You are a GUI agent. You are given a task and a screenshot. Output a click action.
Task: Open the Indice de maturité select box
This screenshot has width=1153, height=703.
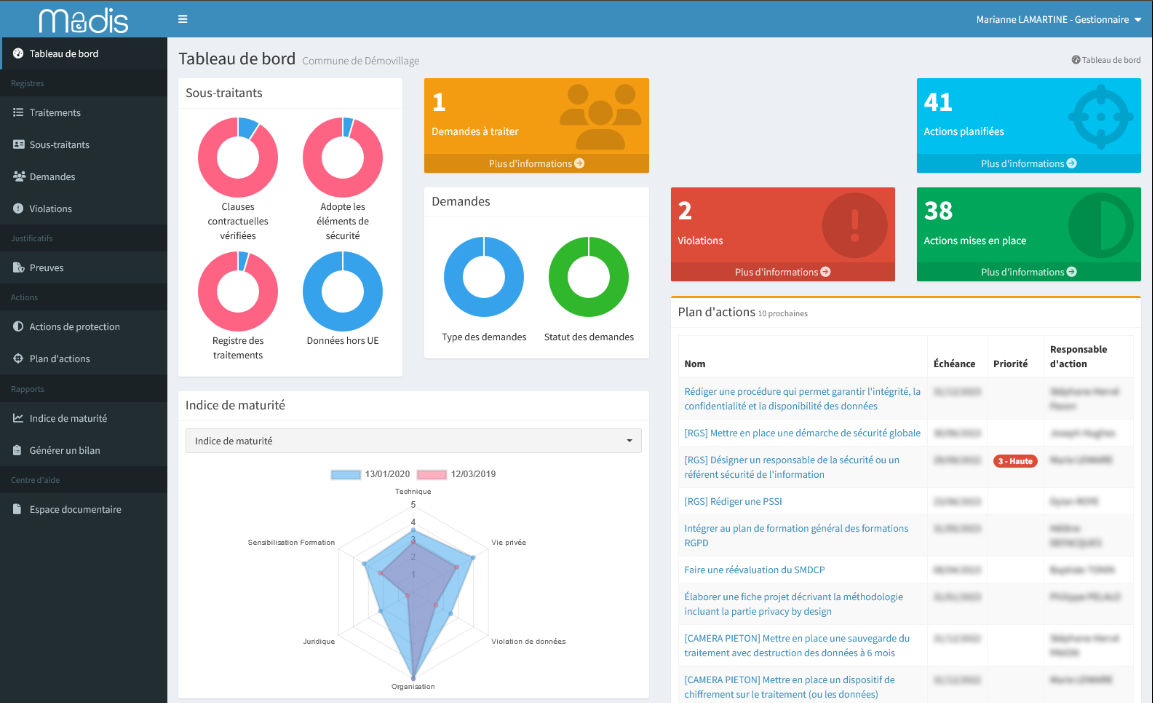pos(413,440)
